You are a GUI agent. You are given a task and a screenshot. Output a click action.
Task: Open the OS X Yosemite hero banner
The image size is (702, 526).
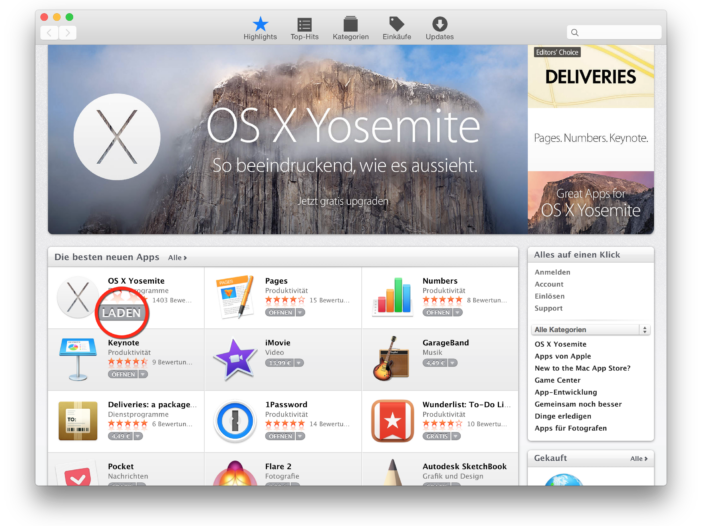[287, 139]
